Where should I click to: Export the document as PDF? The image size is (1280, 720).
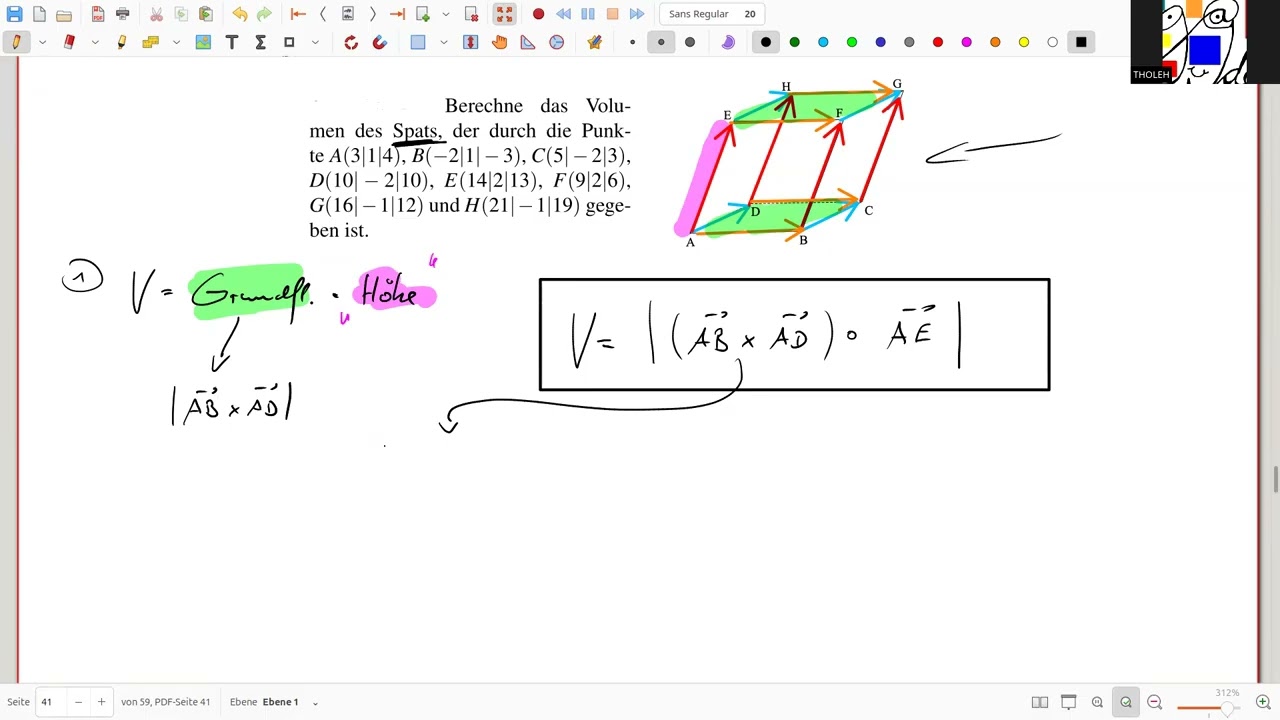coord(97,14)
